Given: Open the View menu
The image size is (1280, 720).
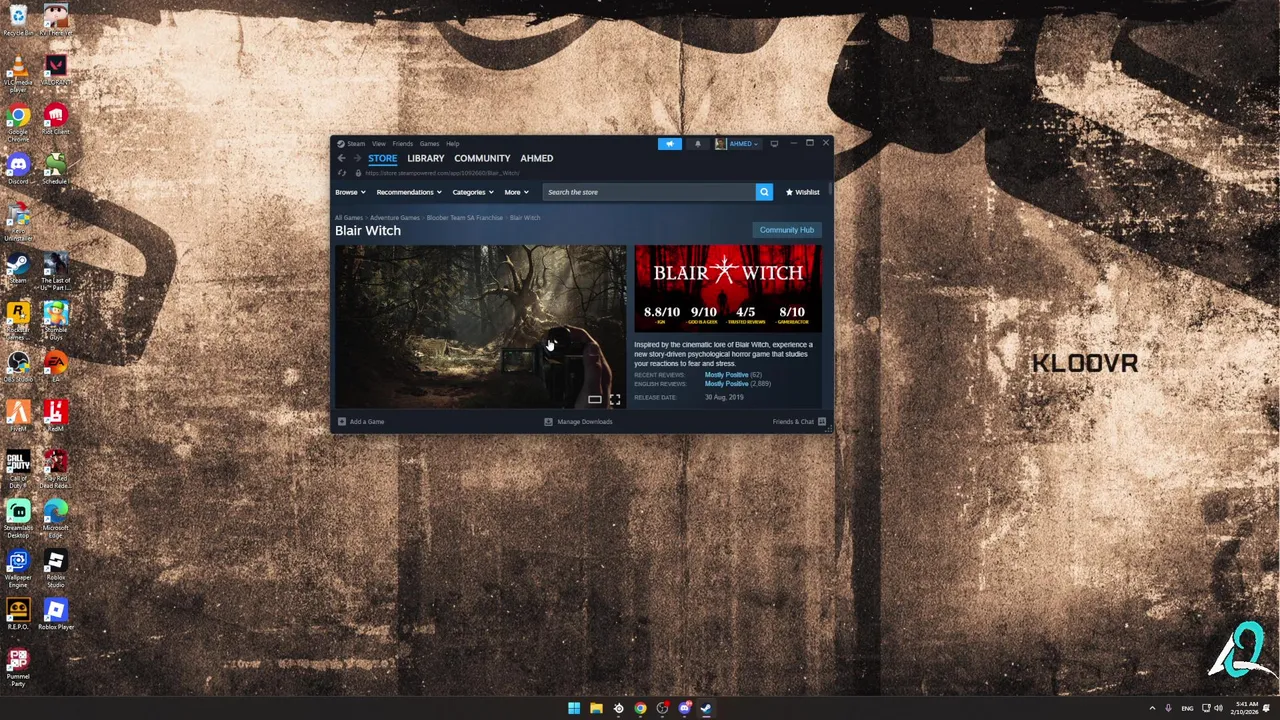Looking at the screenshot, I should point(379,144).
